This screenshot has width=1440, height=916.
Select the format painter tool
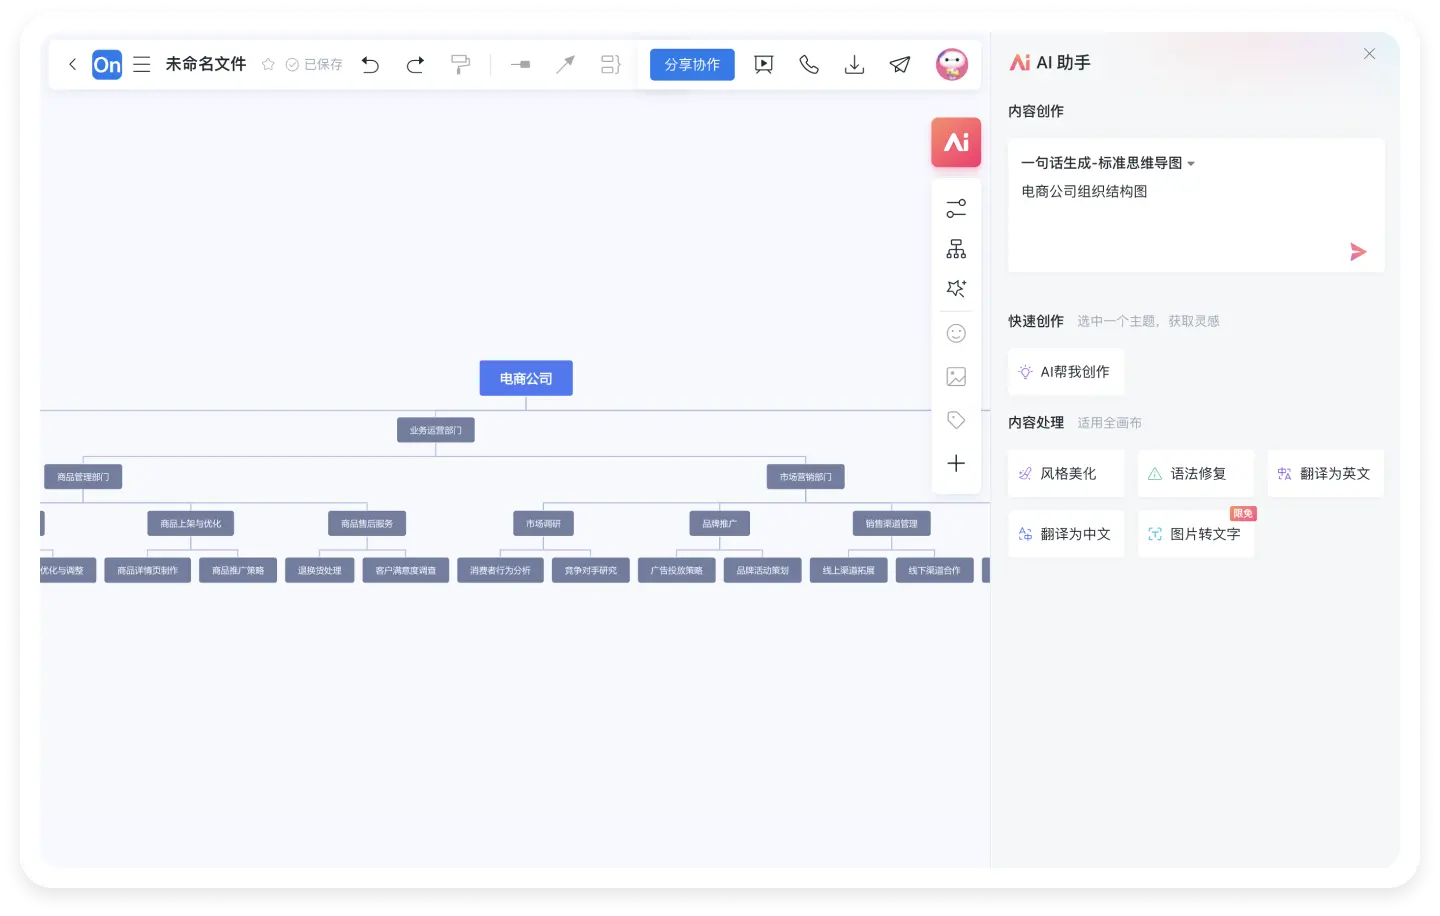460,64
